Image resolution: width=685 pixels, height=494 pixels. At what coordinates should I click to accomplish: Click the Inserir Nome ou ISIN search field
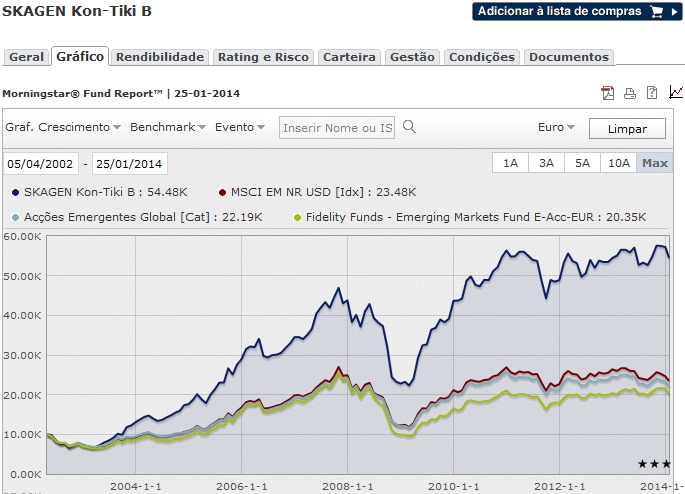point(337,128)
